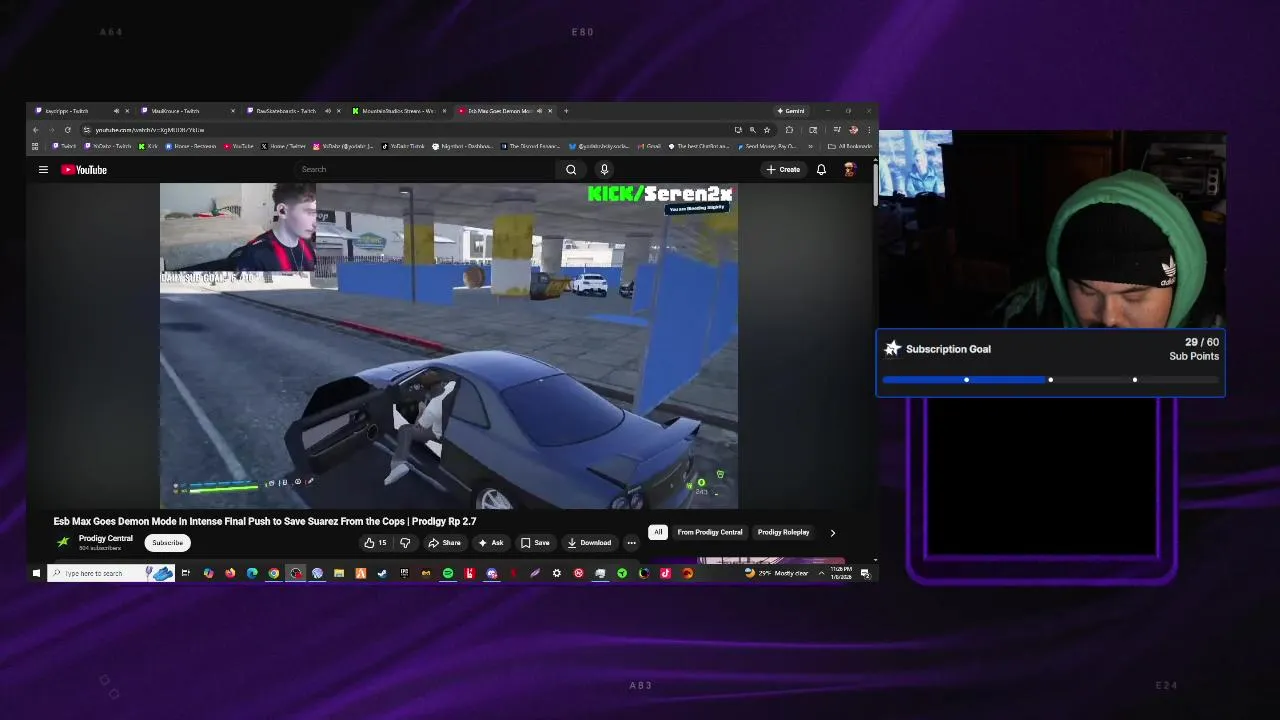The width and height of the screenshot is (1280, 720).
Task: Open the settings gear on the taskbar
Action: pos(557,573)
